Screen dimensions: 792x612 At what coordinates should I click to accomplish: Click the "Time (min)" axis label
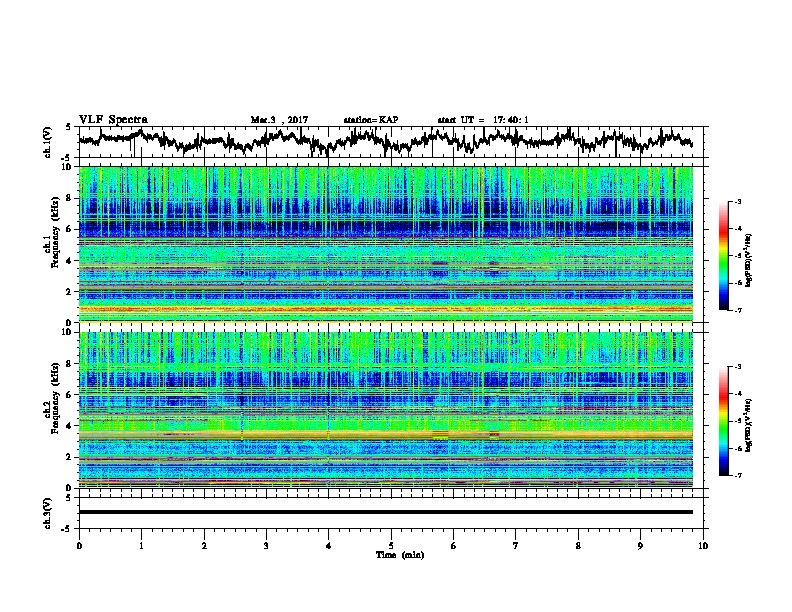click(400, 555)
